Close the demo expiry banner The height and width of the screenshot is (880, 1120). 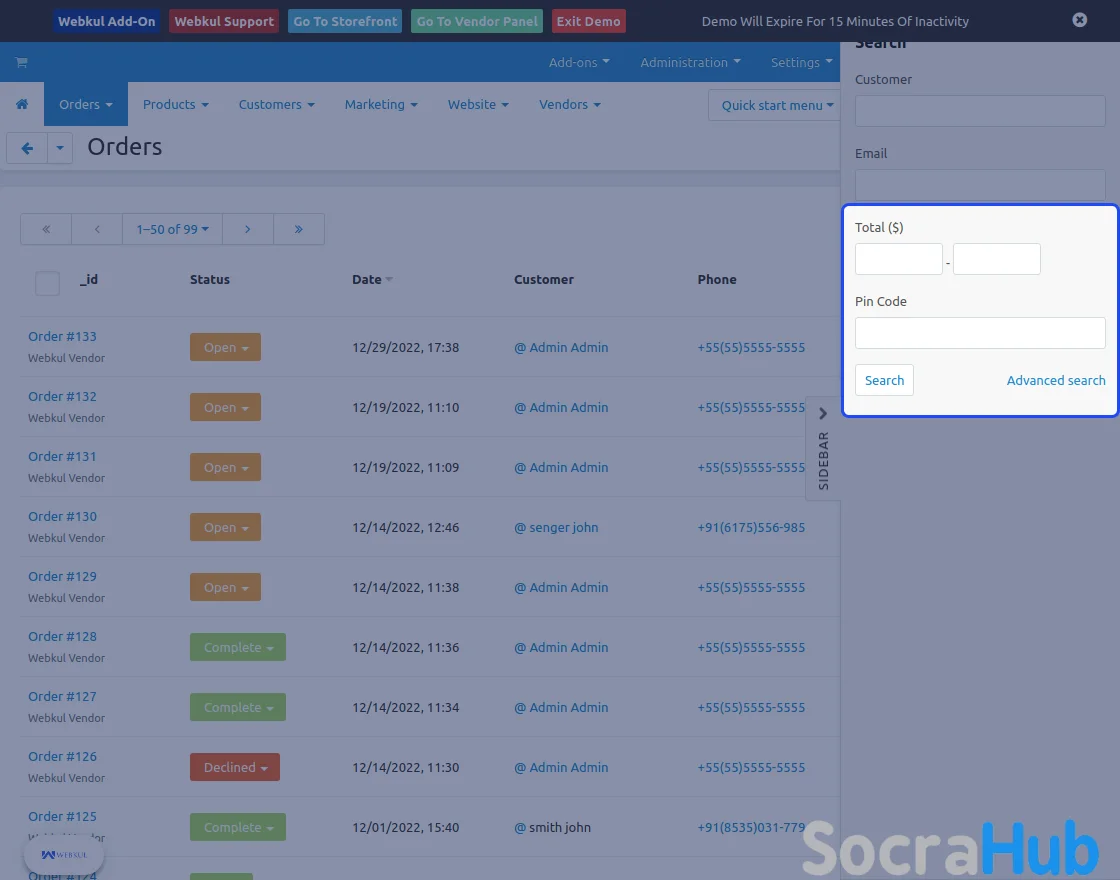[1079, 20]
